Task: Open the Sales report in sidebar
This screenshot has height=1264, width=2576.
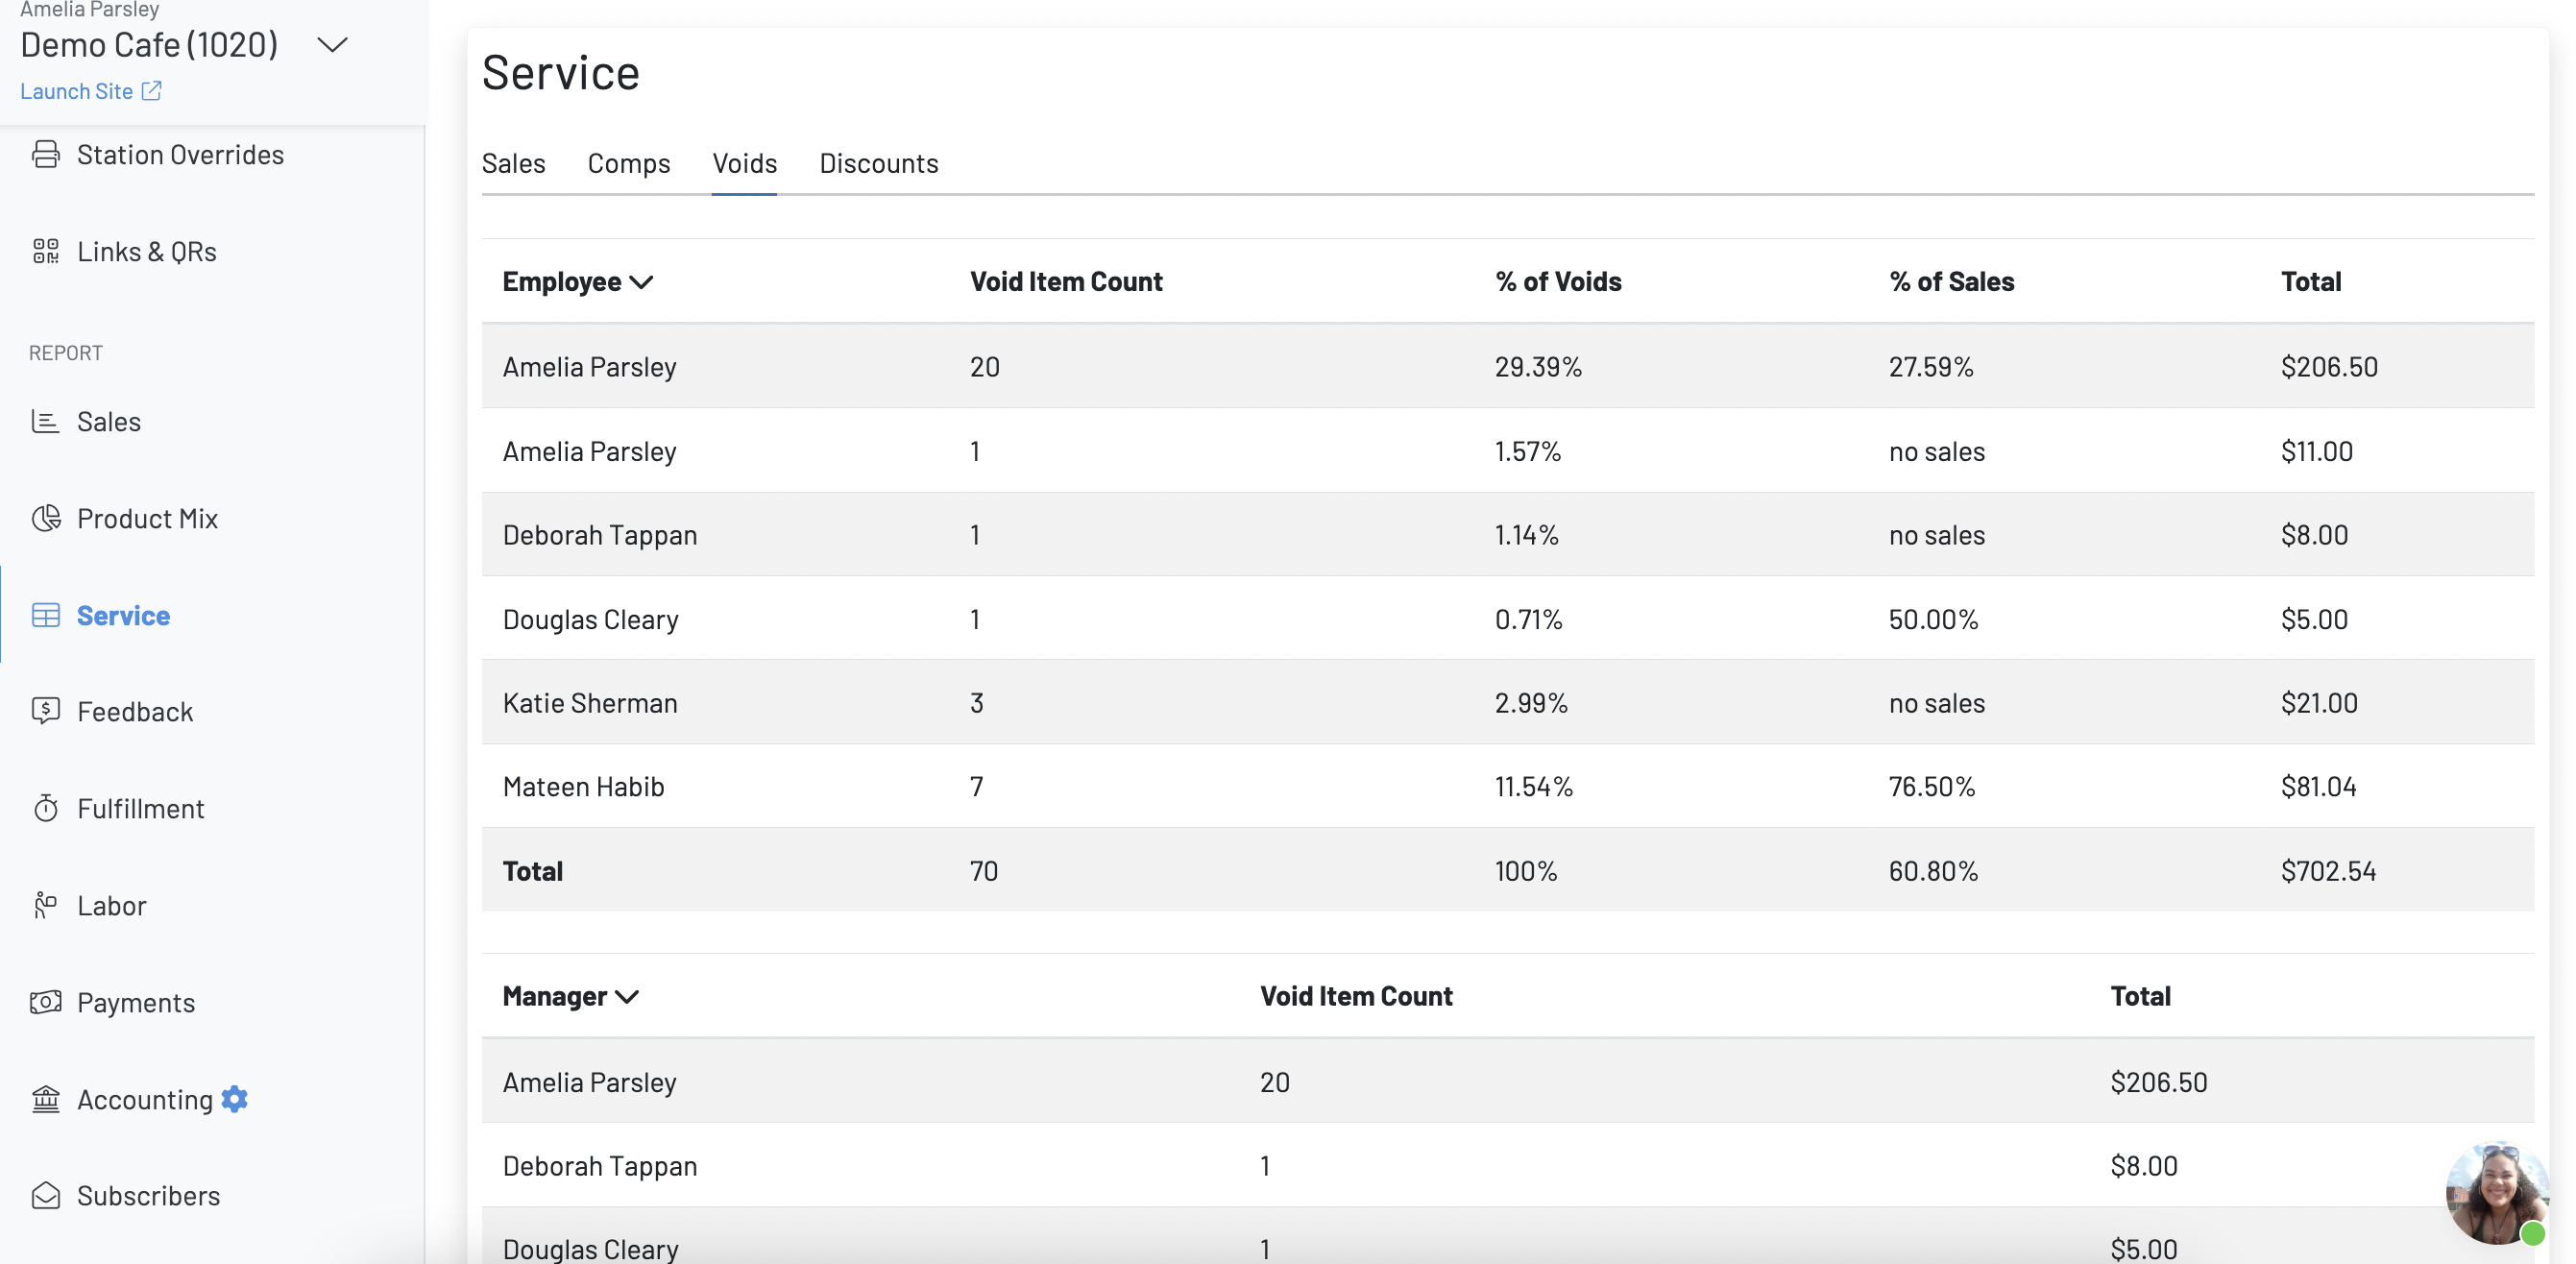Action: (x=108, y=421)
